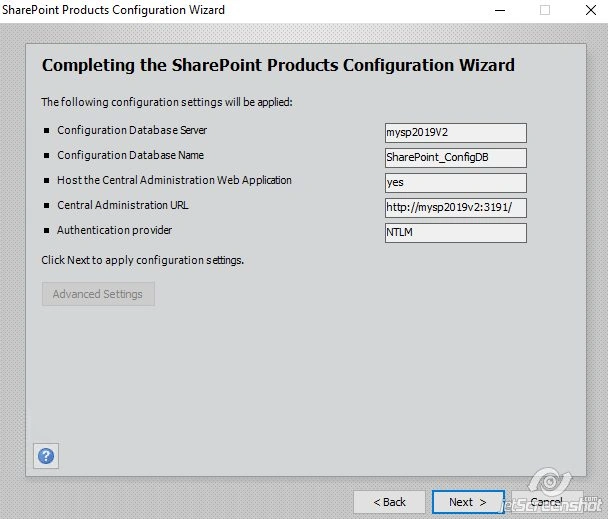Viewport: 608px width, 519px height.
Task: Click the Central Administration URL field
Action: pos(456,208)
